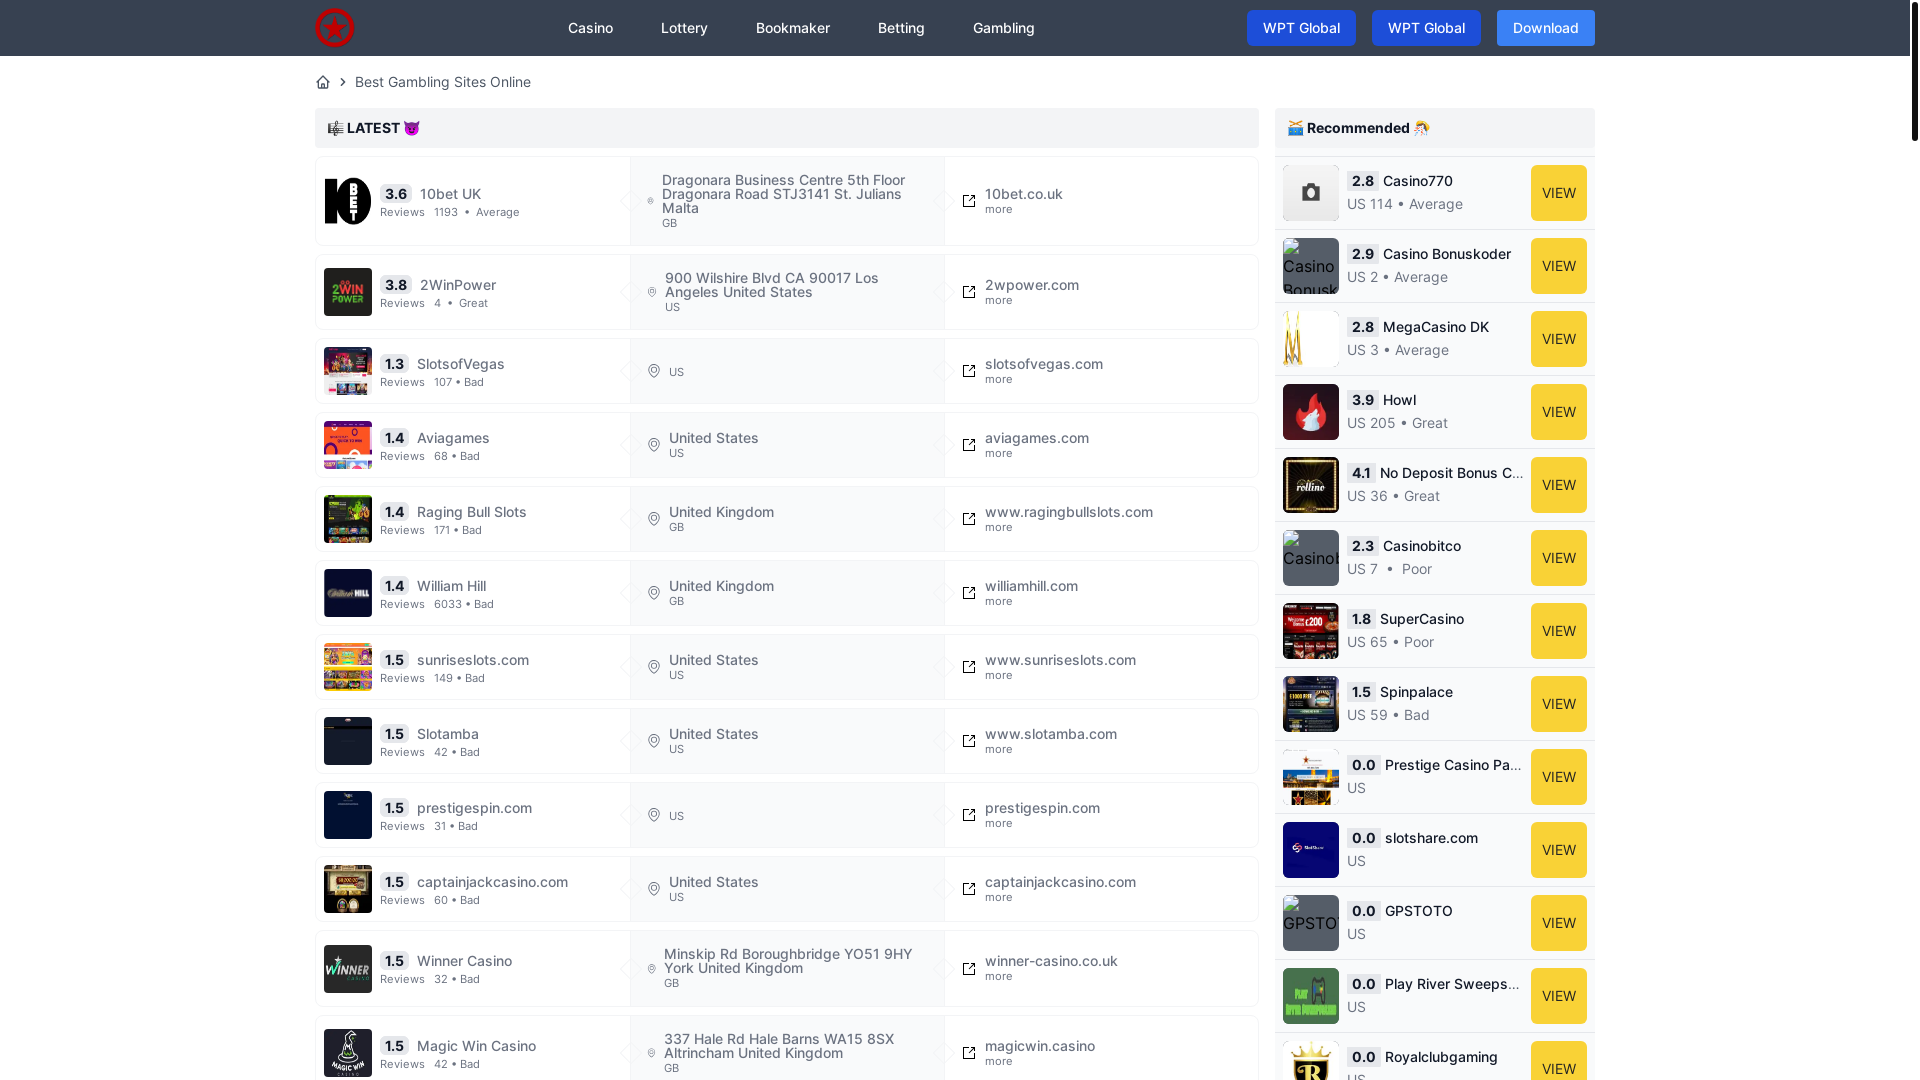
Task: Open the Betting menu item
Action: [901, 28]
